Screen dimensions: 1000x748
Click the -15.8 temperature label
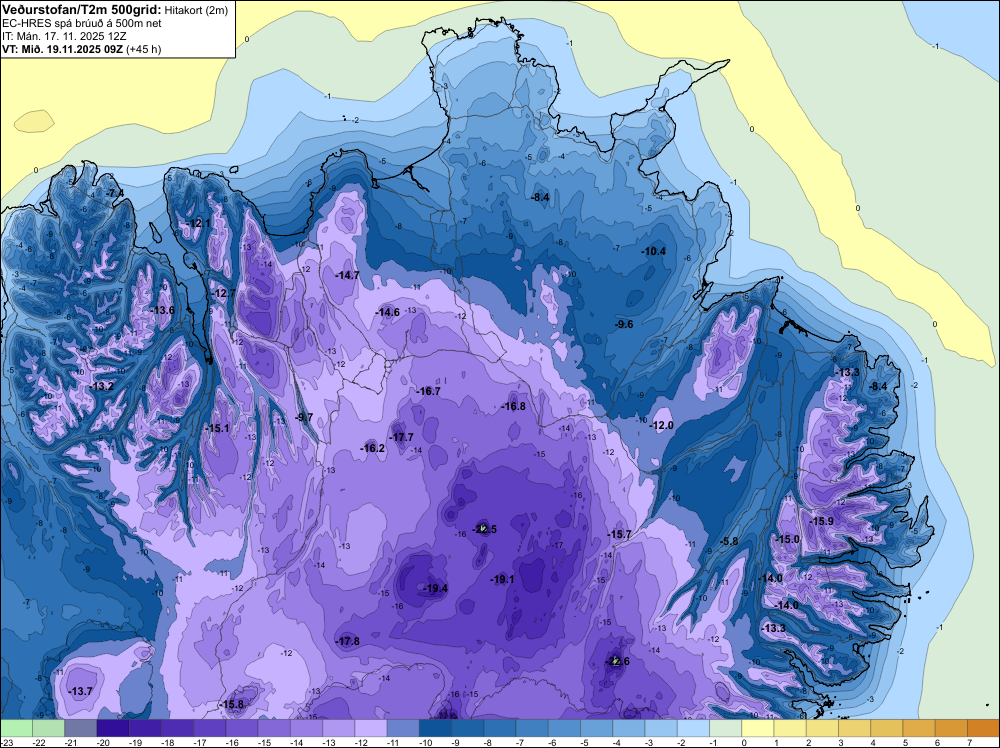[x=232, y=705]
